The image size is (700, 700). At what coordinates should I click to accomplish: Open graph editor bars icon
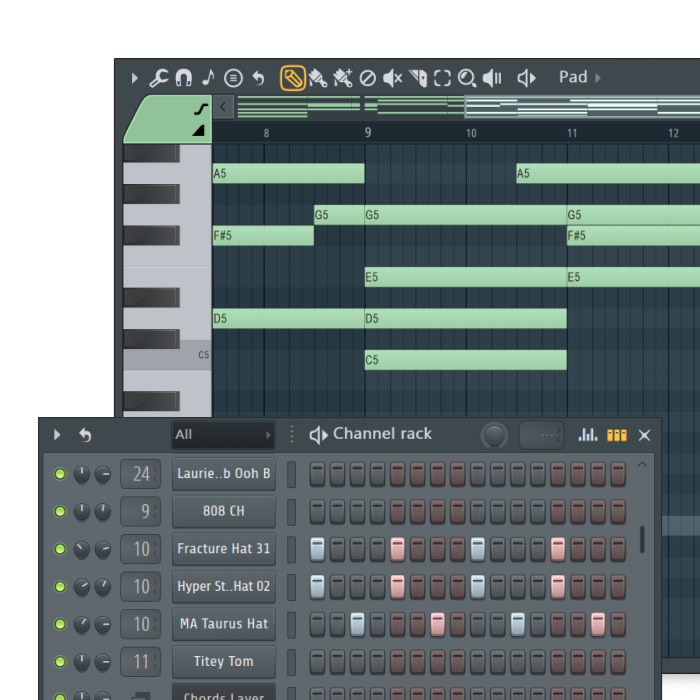pos(588,435)
